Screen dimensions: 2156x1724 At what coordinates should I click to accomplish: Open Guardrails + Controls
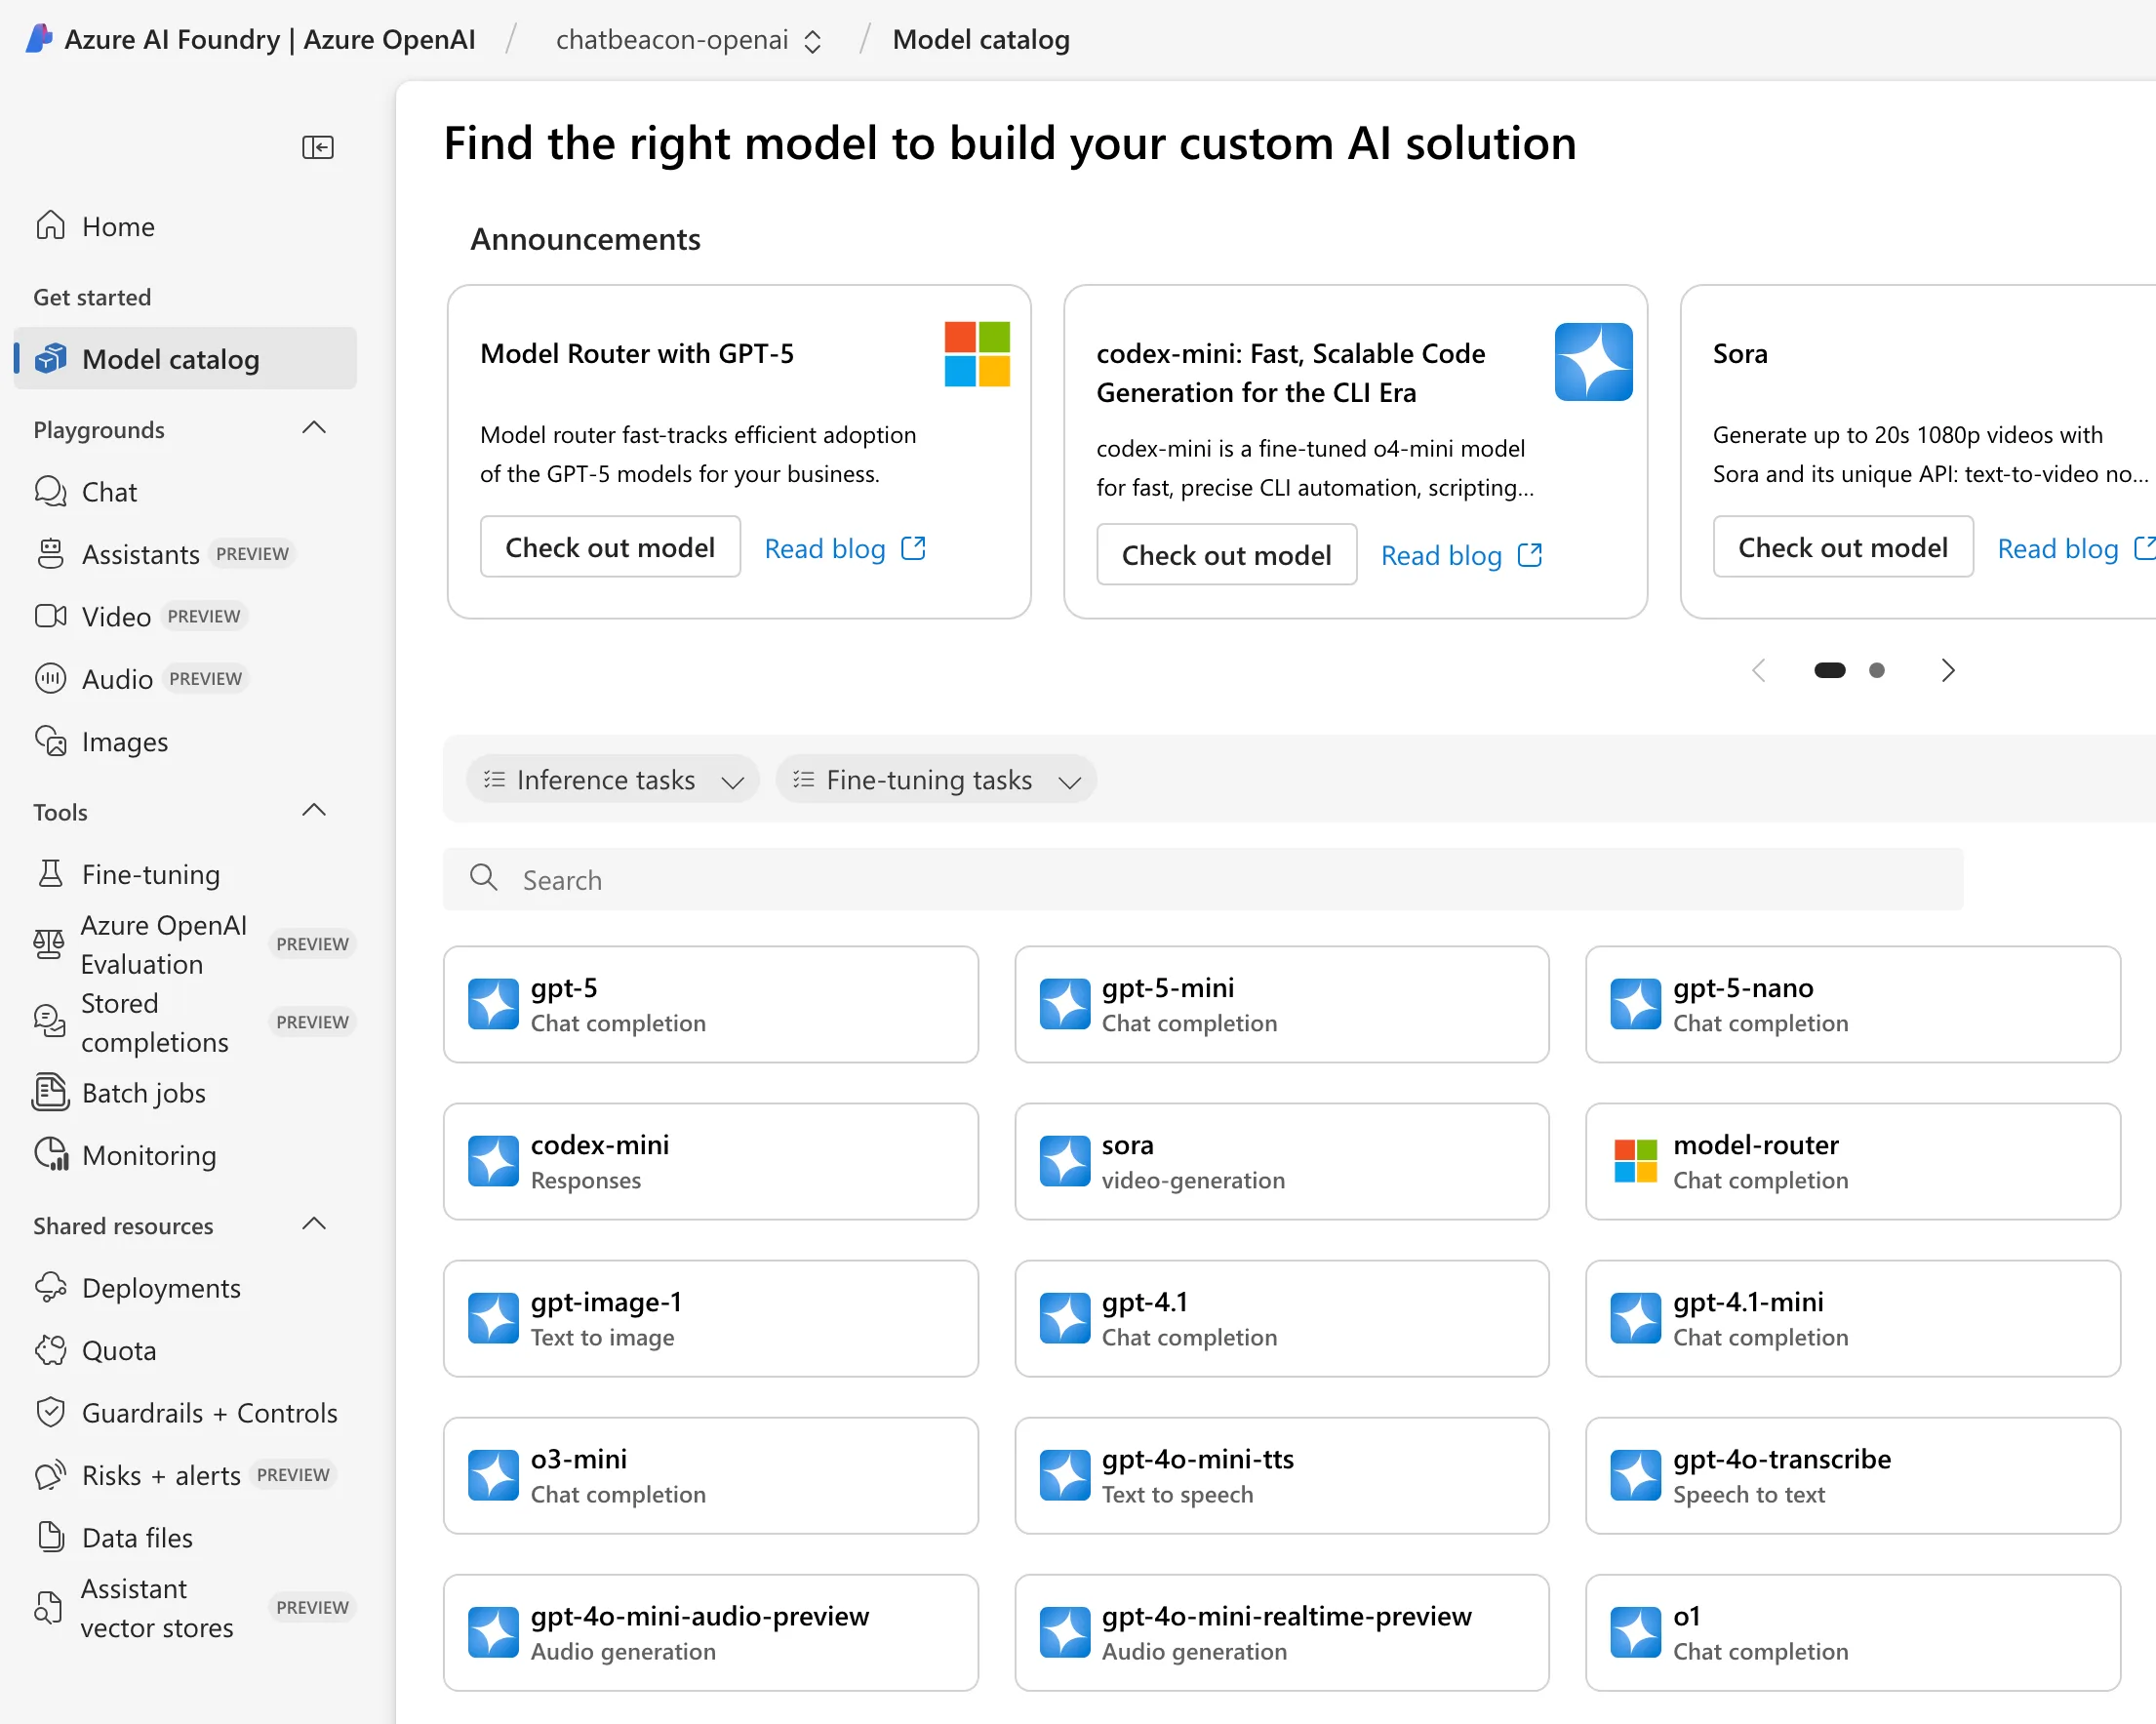pos(209,1413)
